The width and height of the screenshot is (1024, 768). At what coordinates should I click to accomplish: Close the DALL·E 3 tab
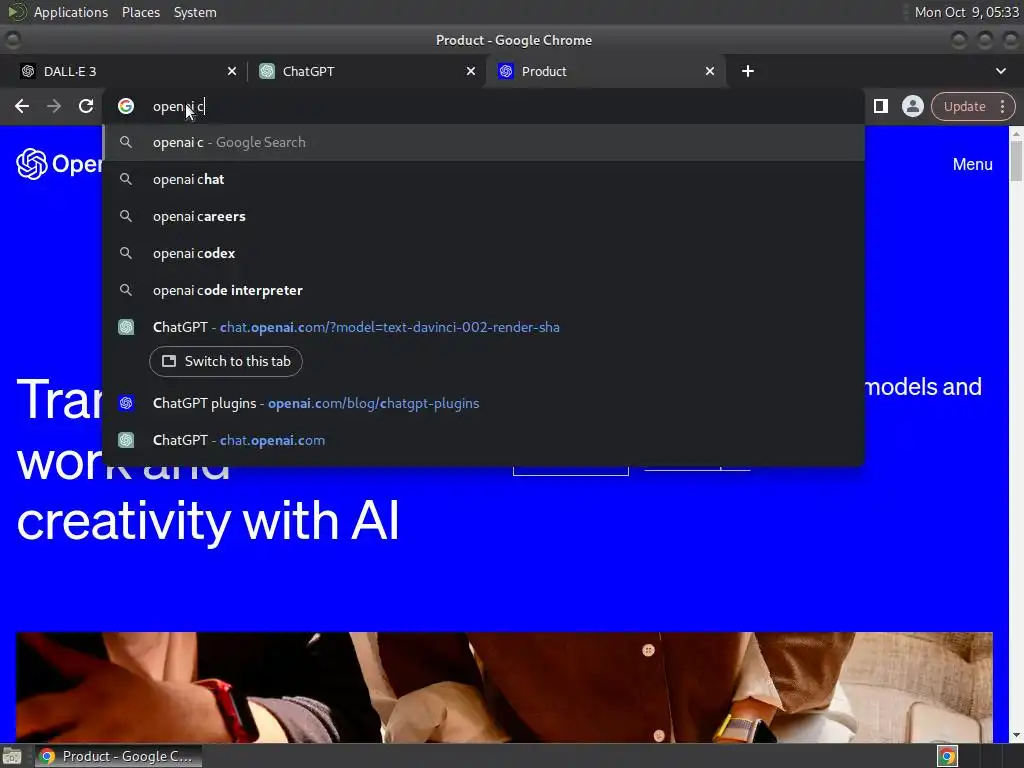(x=232, y=71)
